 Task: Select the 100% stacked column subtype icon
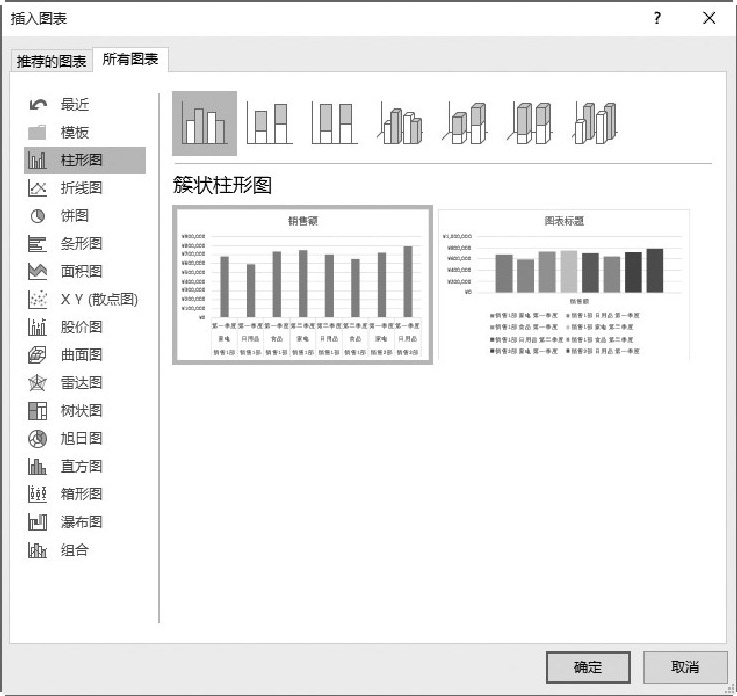[x=335, y=124]
